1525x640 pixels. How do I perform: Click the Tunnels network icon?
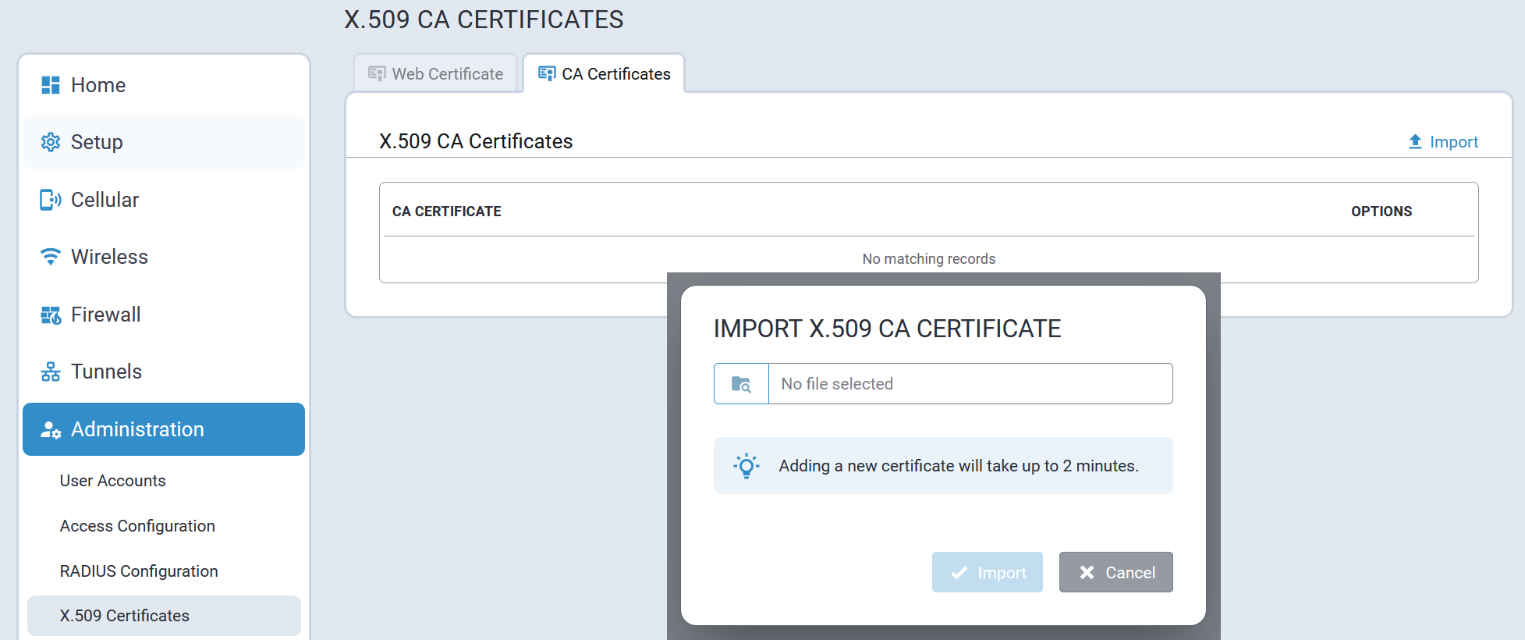point(50,372)
